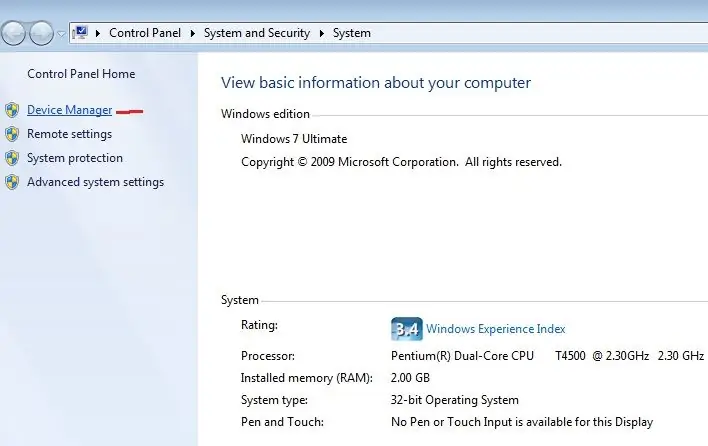This screenshot has width=708, height=446.
Task: Click shield icon beside Remote settings
Action: (x=12, y=134)
